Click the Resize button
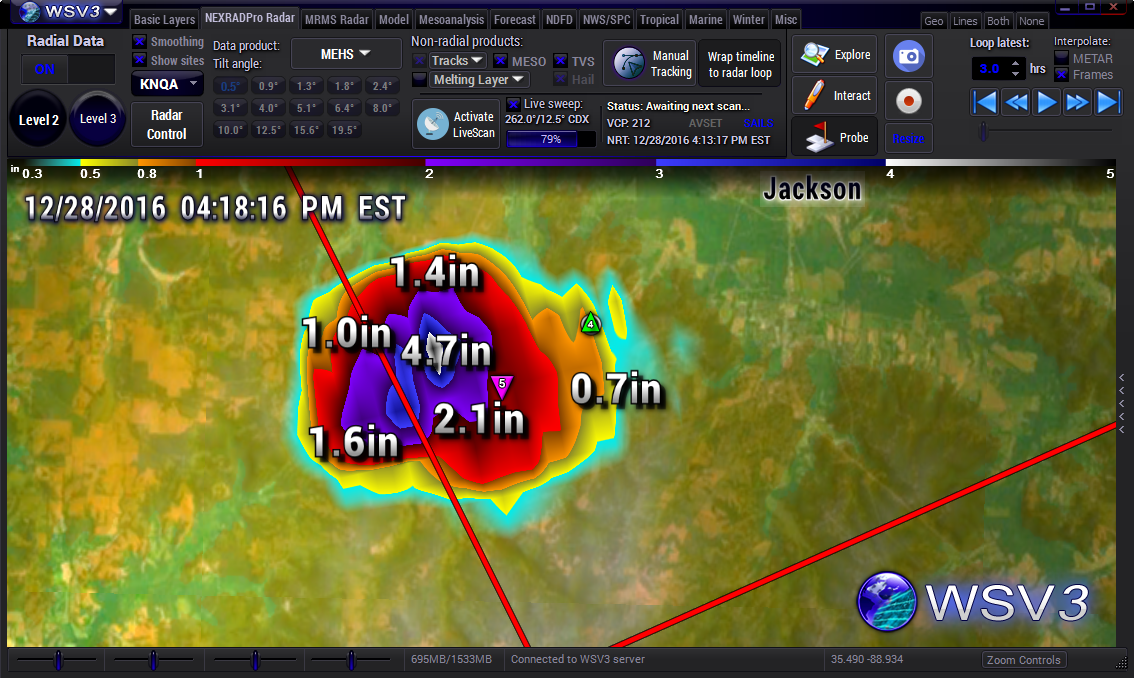1134x678 pixels. (908, 138)
